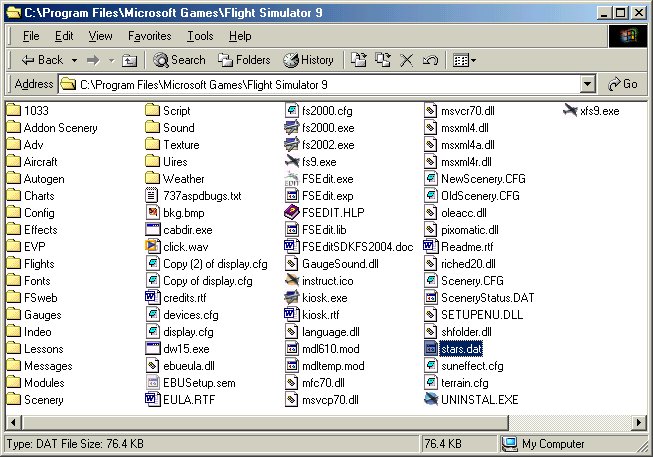
Task: Click inside the Address path field
Action: click(319, 85)
